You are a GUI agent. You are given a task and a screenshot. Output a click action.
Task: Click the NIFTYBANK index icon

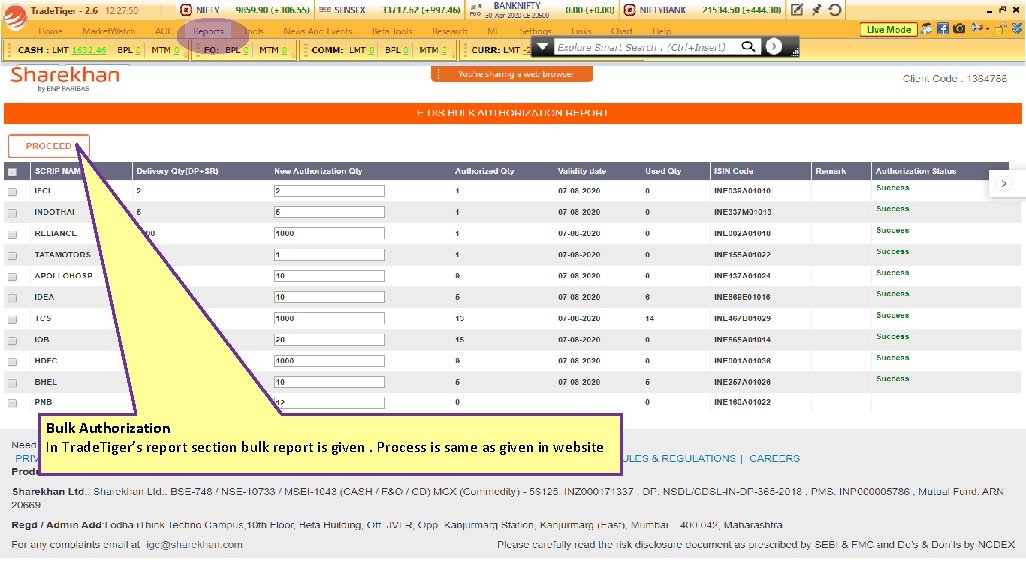click(x=629, y=10)
